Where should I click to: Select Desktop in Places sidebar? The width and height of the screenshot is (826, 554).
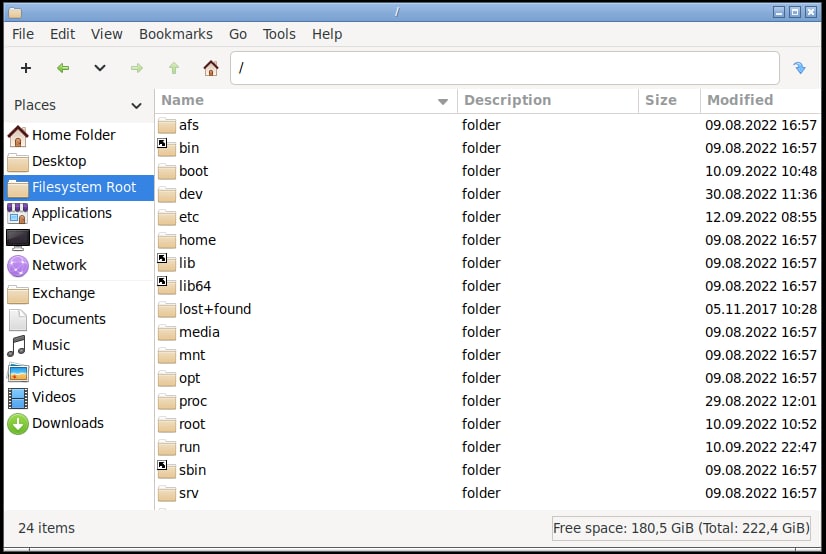[x=79, y=161]
